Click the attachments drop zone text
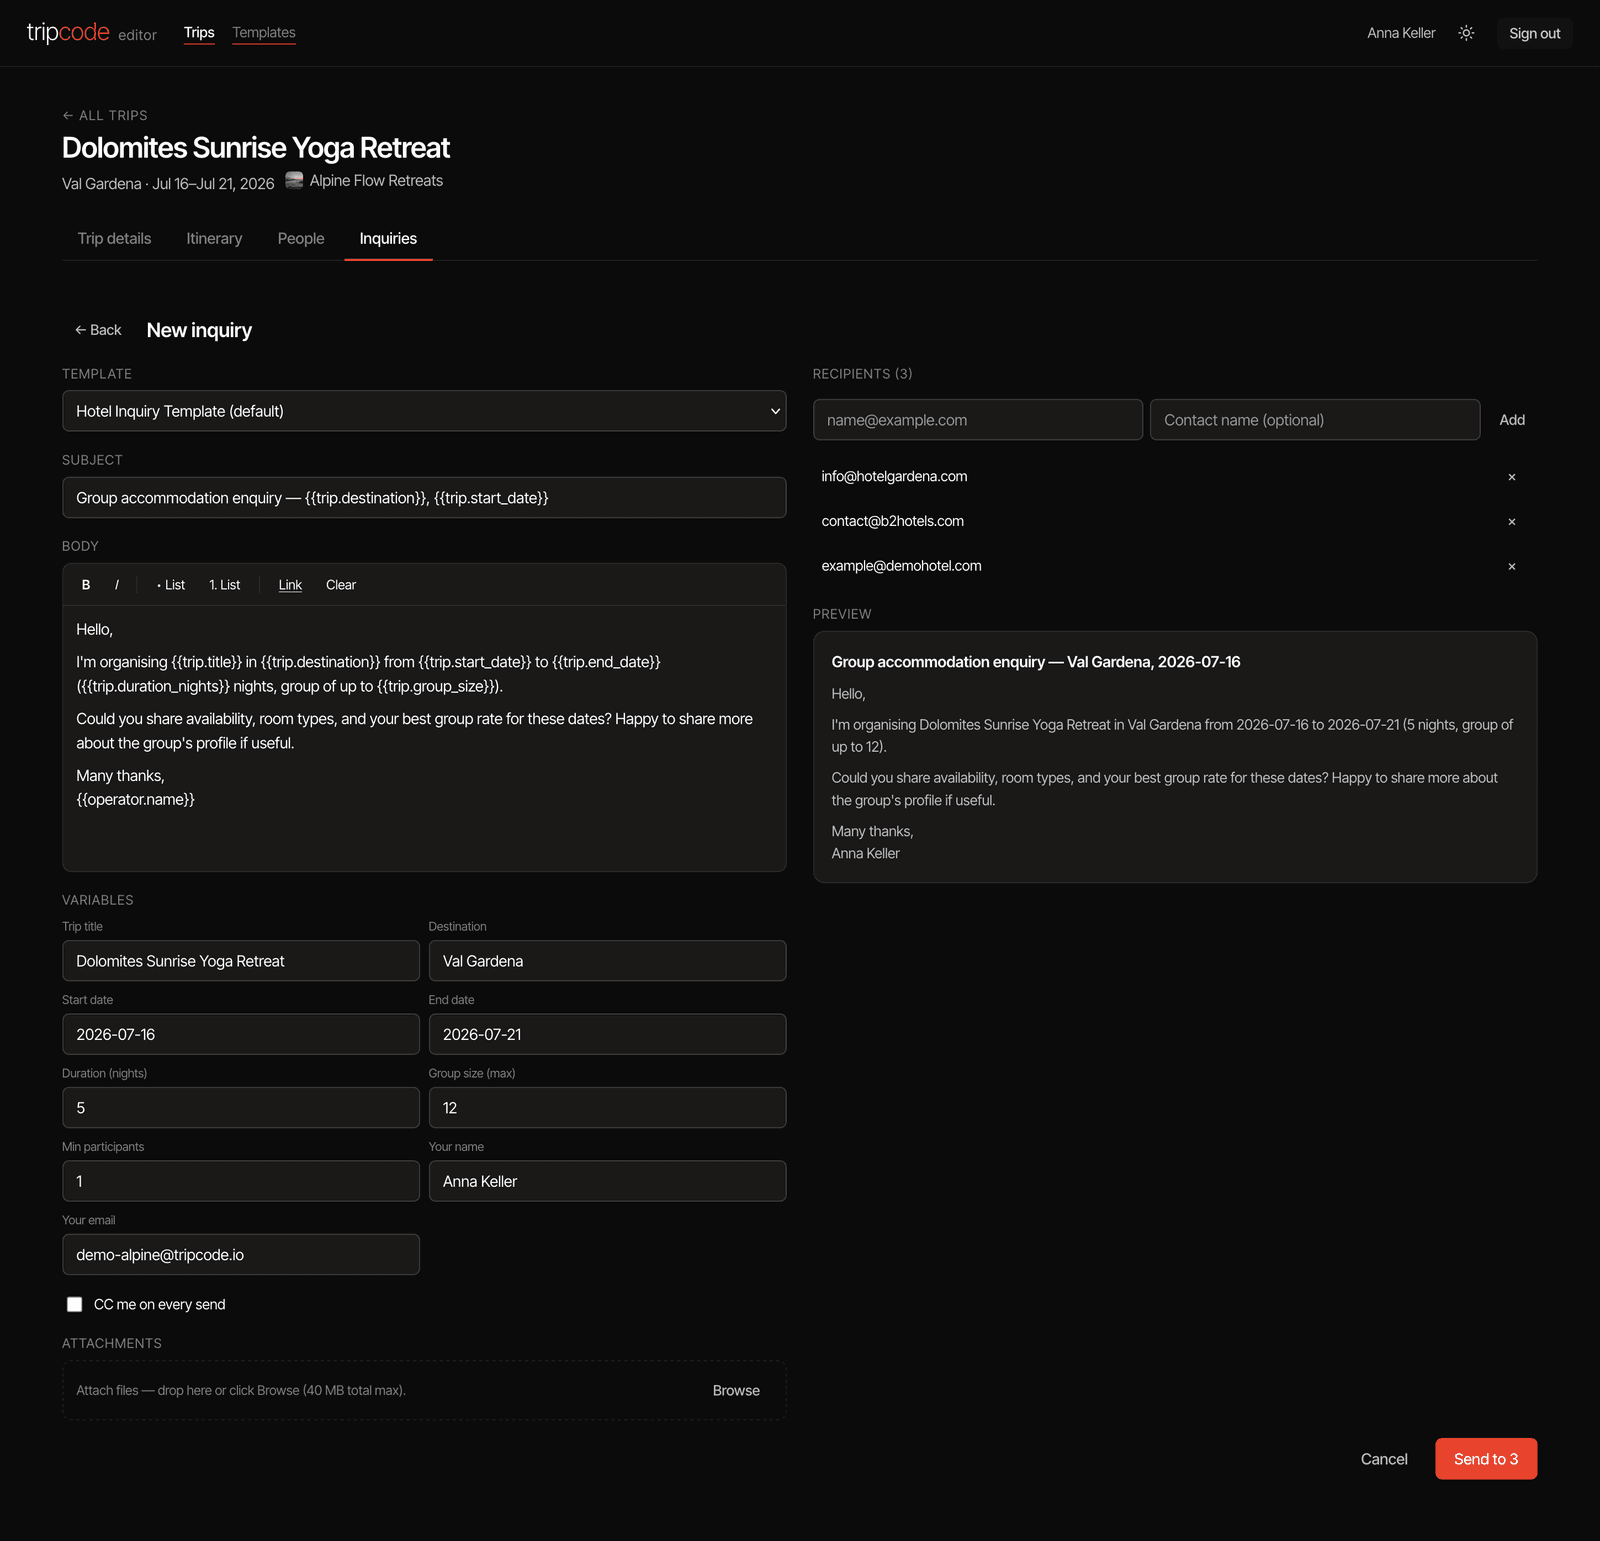The width and height of the screenshot is (1600, 1541). pos(241,1391)
